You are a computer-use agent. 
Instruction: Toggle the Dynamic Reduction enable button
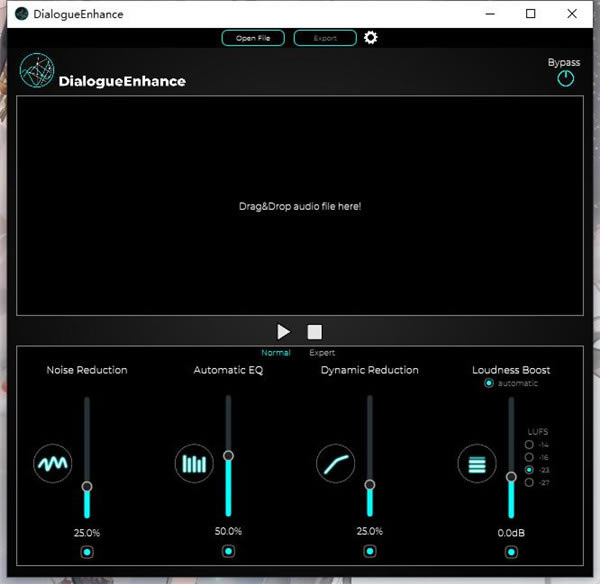(370, 551)
